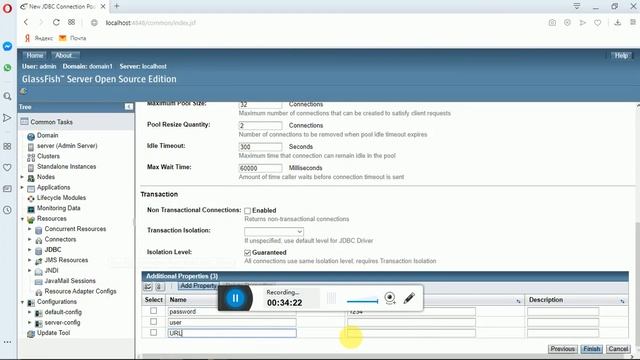
Task: Expand the Nodes tree node
Action: coord(22,177)
